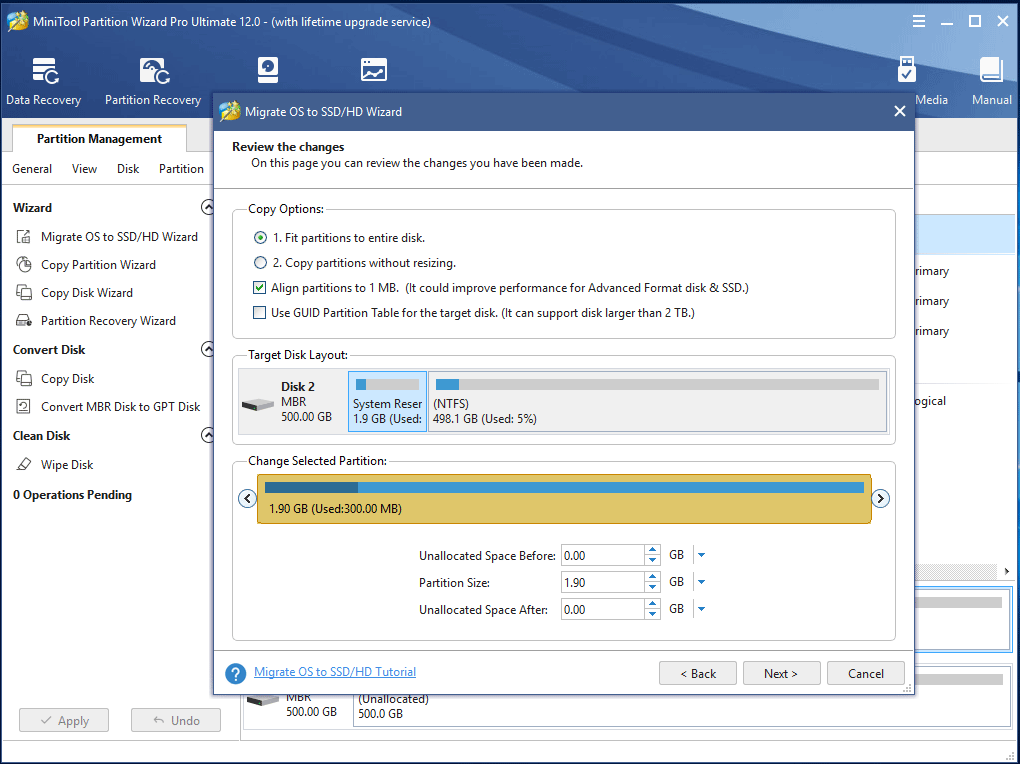Image resolution: width=1020 pixels, height=764 pixels.
Task: Collapse the Wizard sidebar section
Action: pos(207,208)
